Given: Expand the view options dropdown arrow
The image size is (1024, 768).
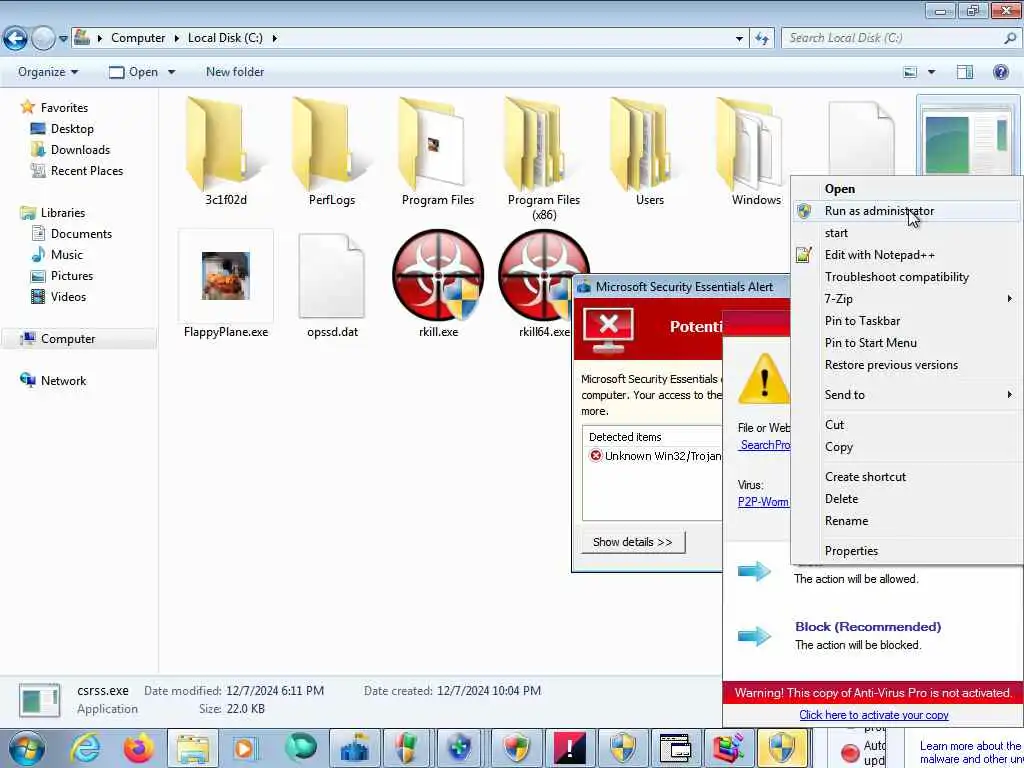Looking at the screenshot, I should [x=931, y=72].
